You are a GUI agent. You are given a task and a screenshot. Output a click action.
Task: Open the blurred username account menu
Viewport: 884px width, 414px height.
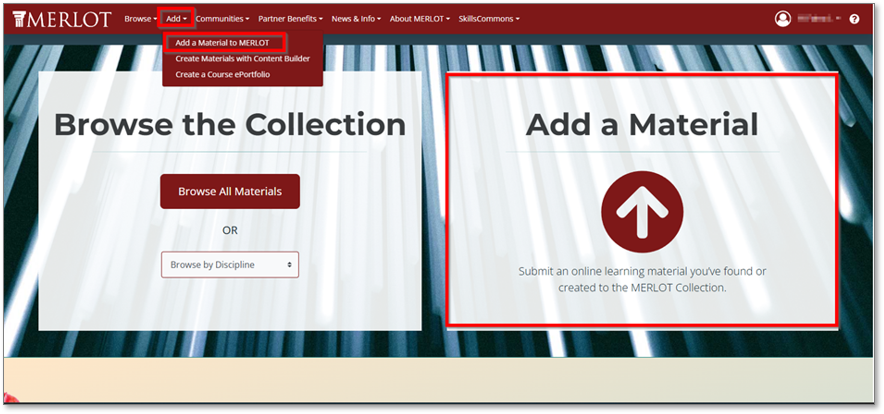pyautogui.click(x=820, y=19)
